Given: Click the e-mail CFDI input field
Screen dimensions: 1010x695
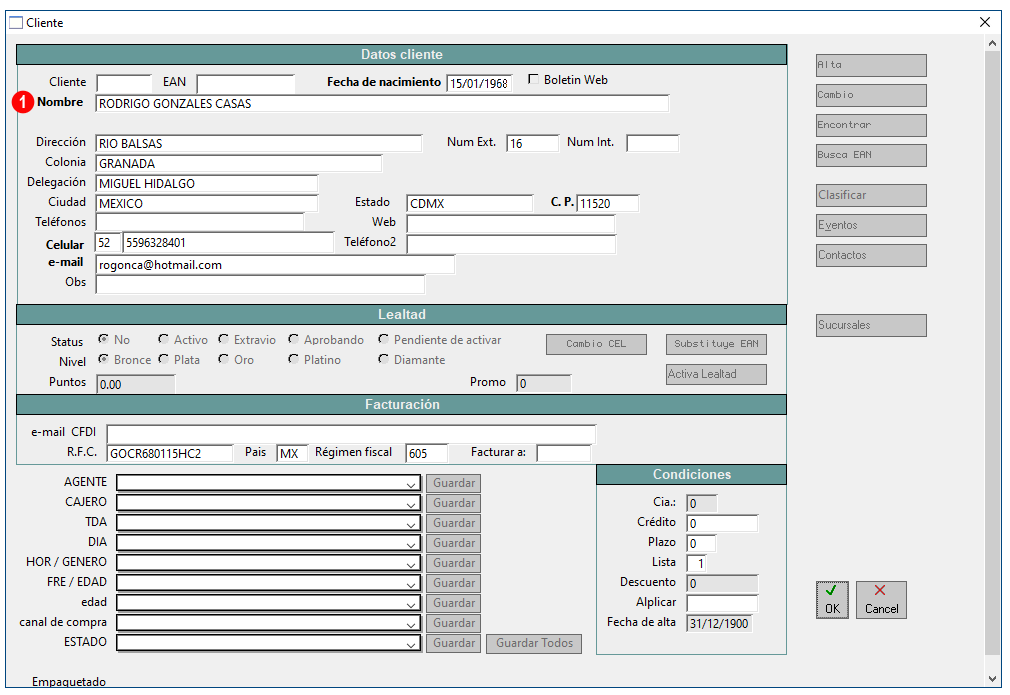Looking at the screenshot, I should tap(351, 433).
